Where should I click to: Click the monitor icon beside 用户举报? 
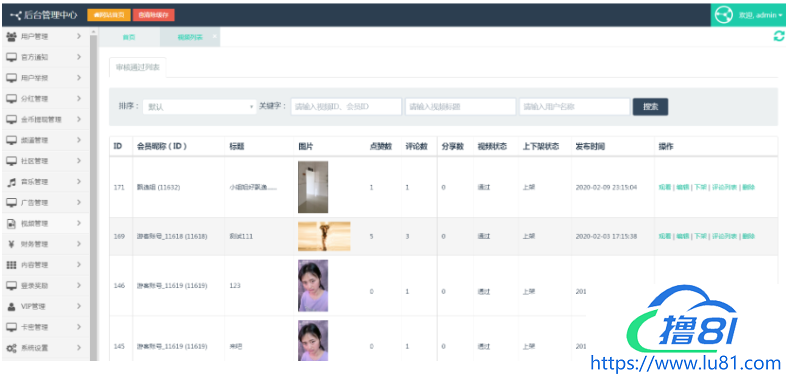coord(12,78)
